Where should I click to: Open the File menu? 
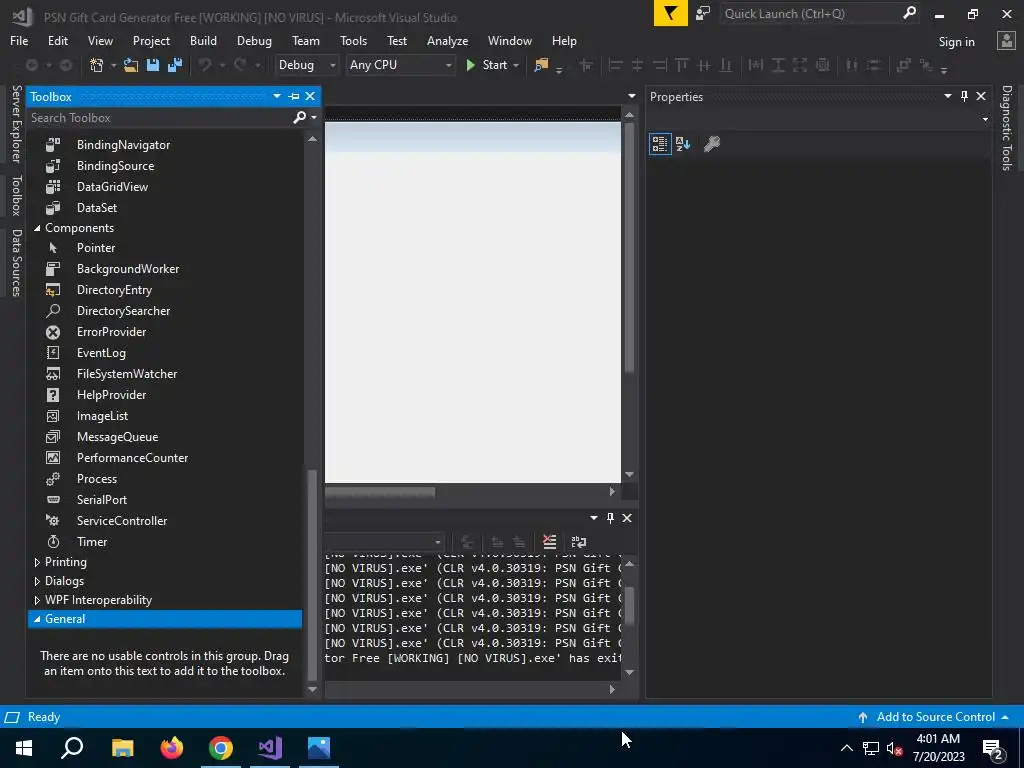click(x=19, y=40)
